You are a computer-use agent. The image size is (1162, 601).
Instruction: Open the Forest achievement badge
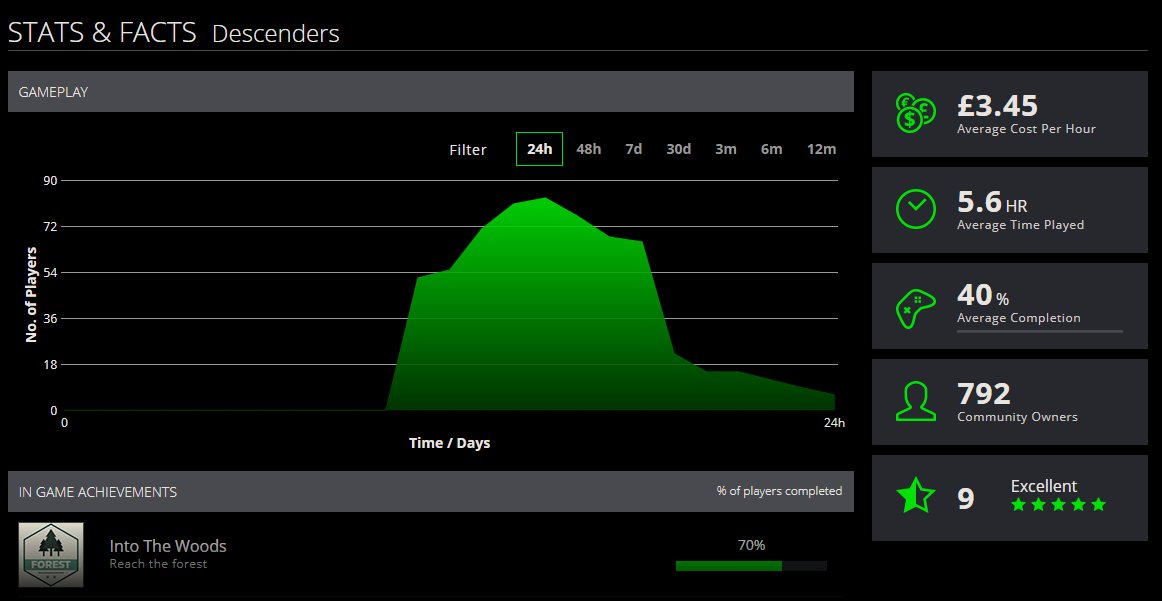[50, 554]
